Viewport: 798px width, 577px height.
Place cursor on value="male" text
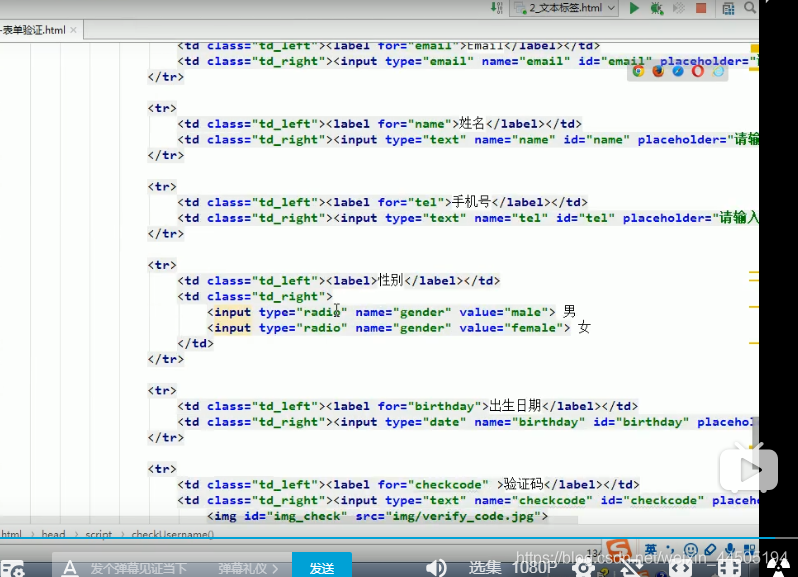click(503, 312)
